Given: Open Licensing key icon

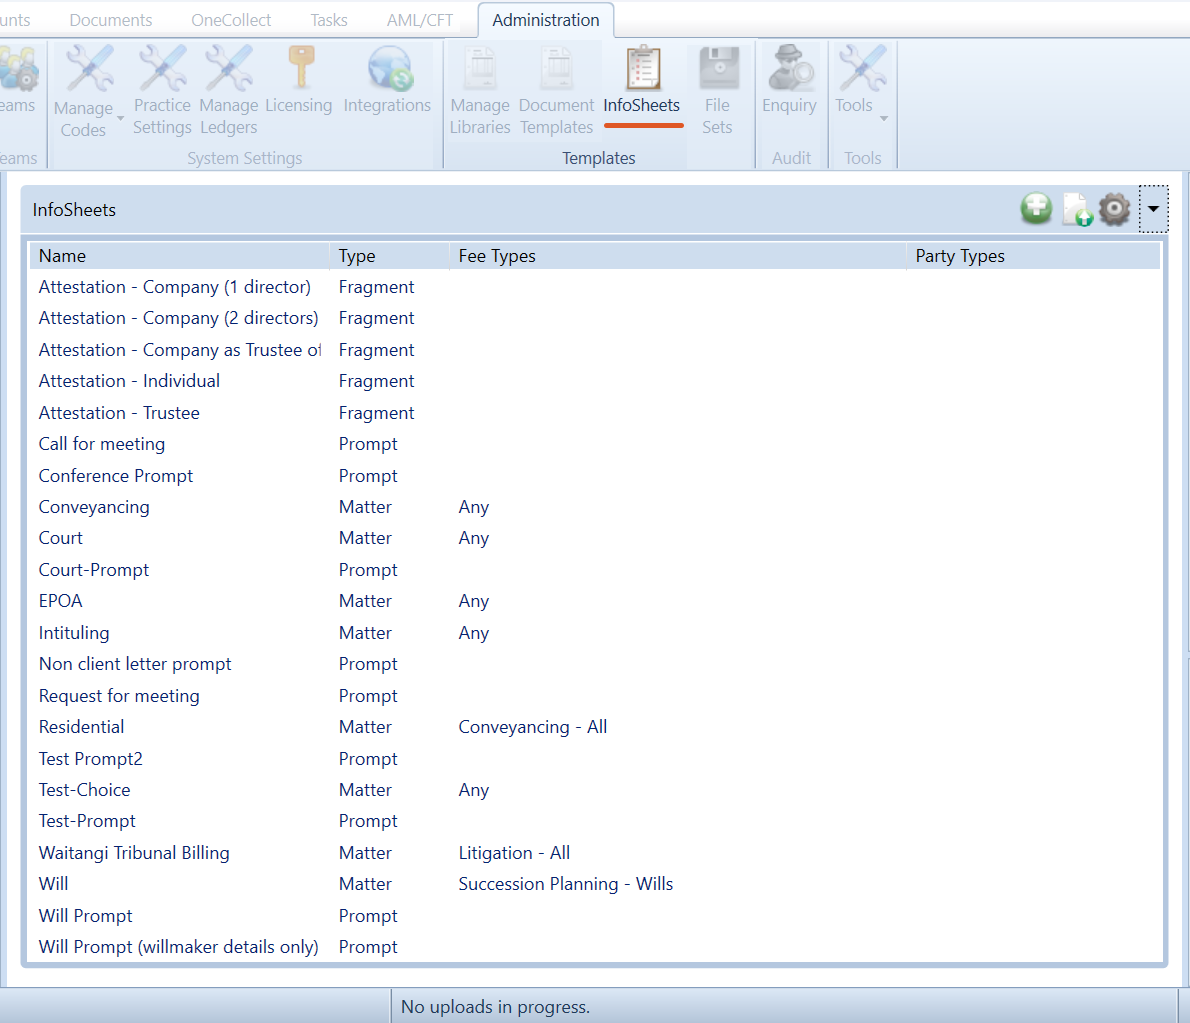Looking at the screenshot, I should 301,67.
